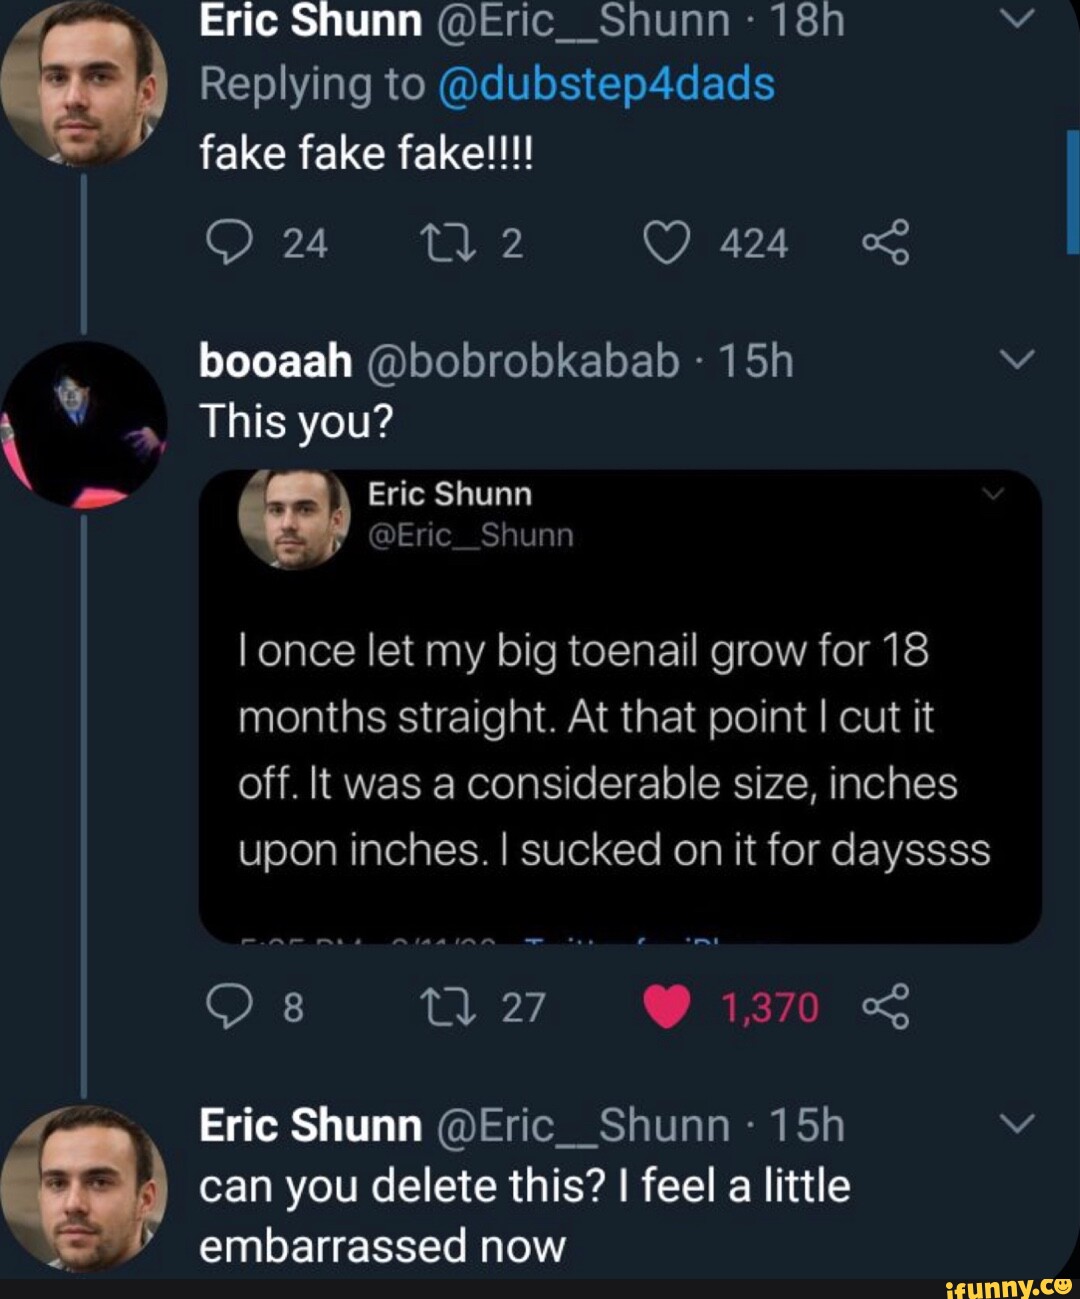Open Eric Shunn's profile via his username
This screenshot has width=1080, height=1299.
pos(620,20)
